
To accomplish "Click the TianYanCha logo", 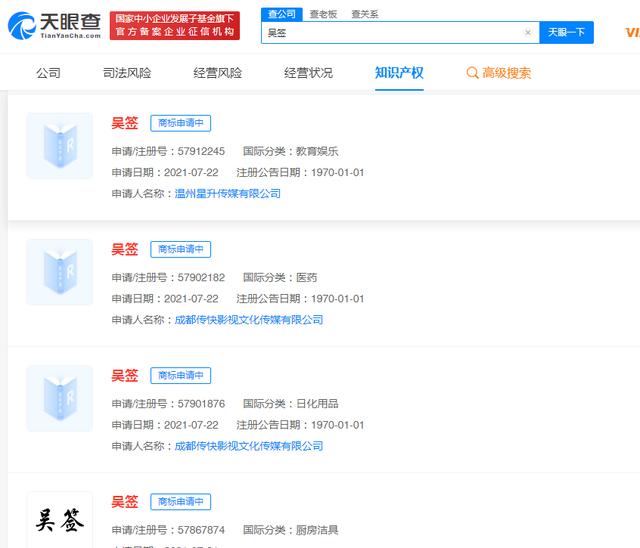I will 54,25.
